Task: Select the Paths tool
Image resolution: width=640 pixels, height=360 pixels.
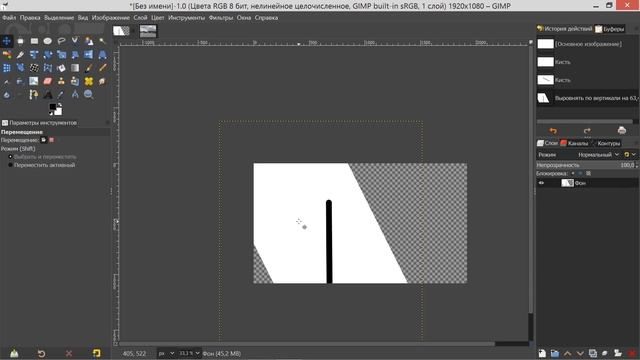Action: coord(34,95)
